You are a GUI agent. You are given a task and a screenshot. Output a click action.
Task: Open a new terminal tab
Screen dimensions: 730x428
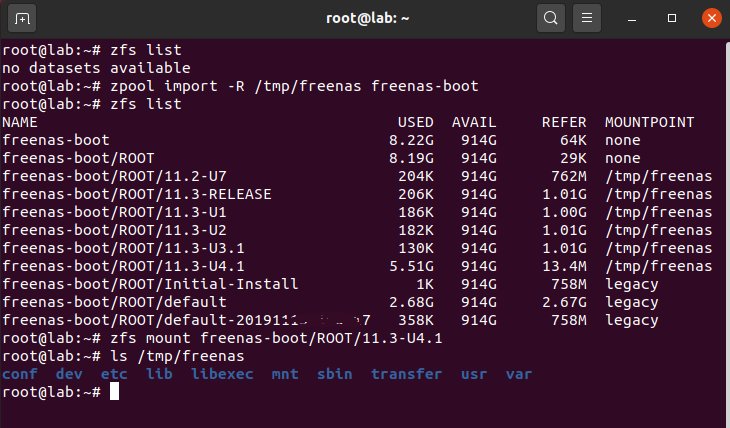click(x=23, y=18)
